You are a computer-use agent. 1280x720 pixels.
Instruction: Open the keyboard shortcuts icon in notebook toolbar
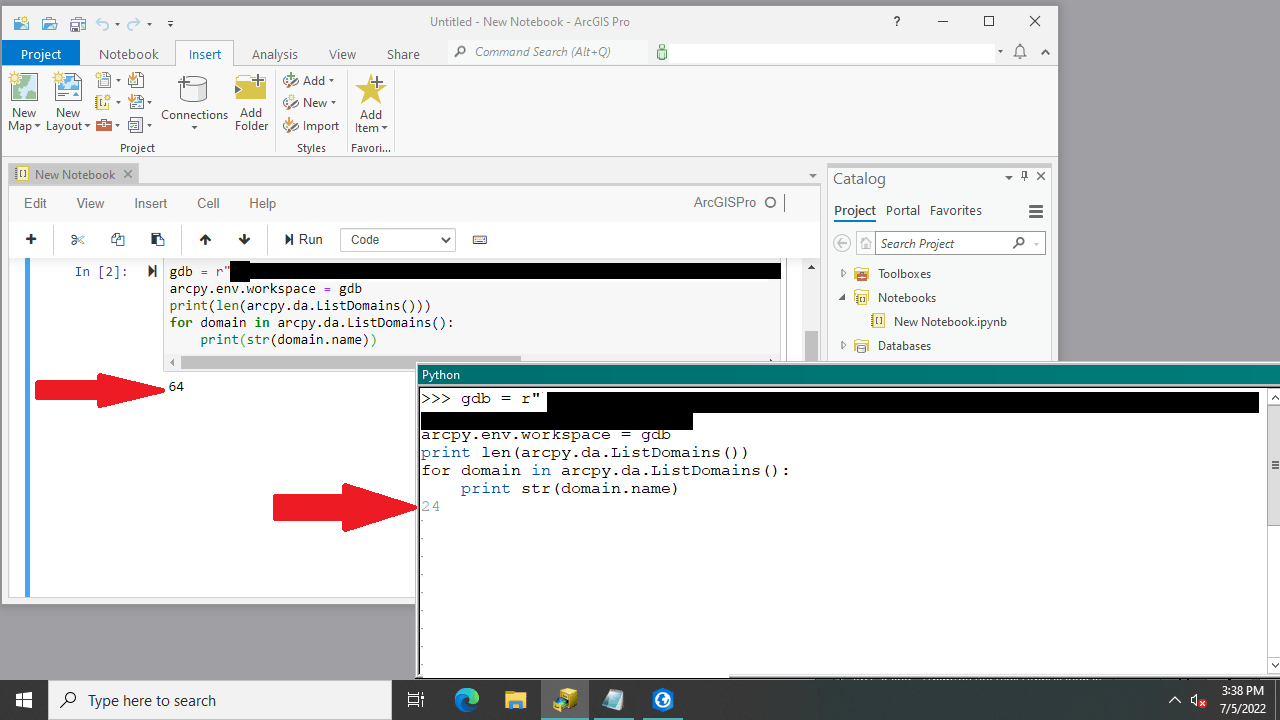click(x=480, y=239)
